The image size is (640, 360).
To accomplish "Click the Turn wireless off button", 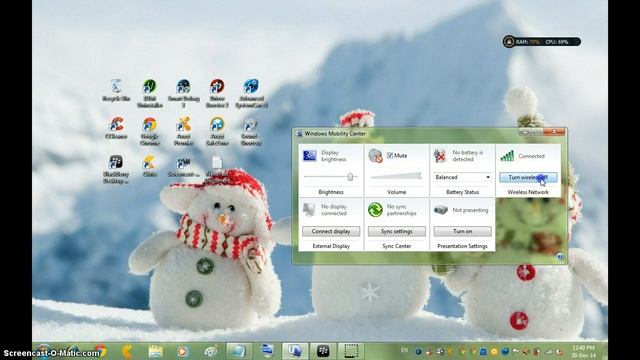I will click(x=528, y=177).
